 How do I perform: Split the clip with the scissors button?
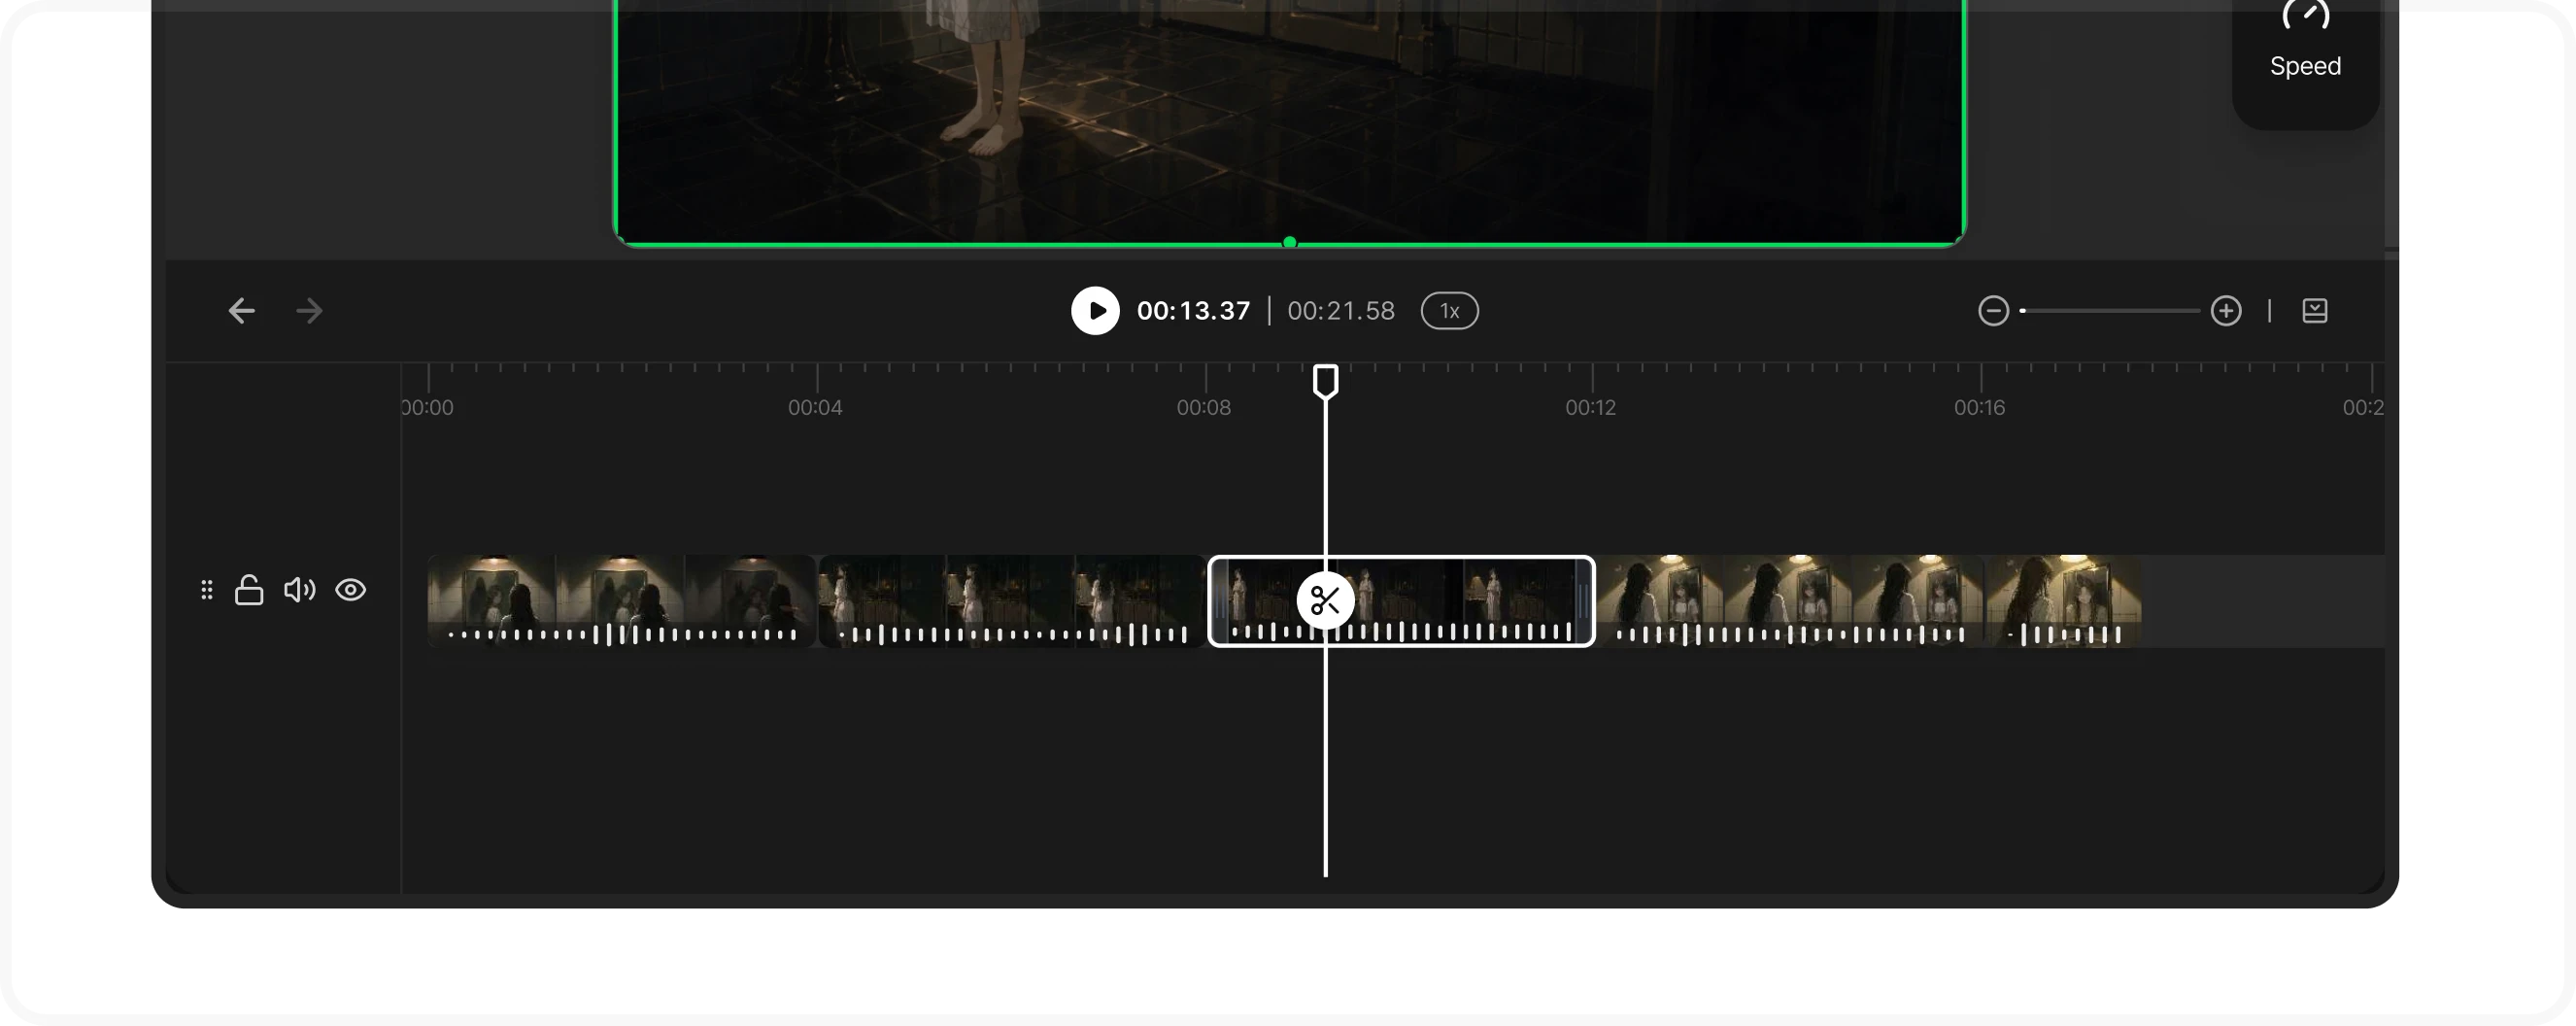pos(1325,601)
